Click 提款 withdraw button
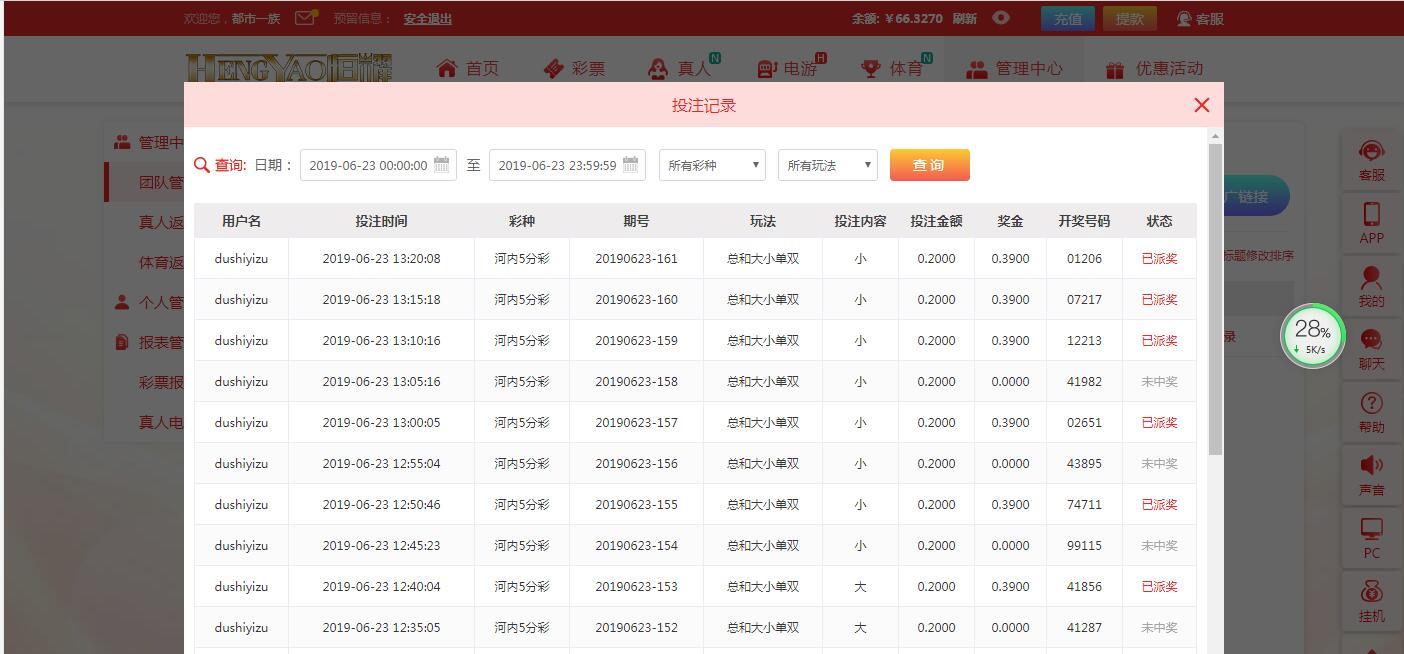Viewport: 1404px width, 654px height. point(1130,18)
